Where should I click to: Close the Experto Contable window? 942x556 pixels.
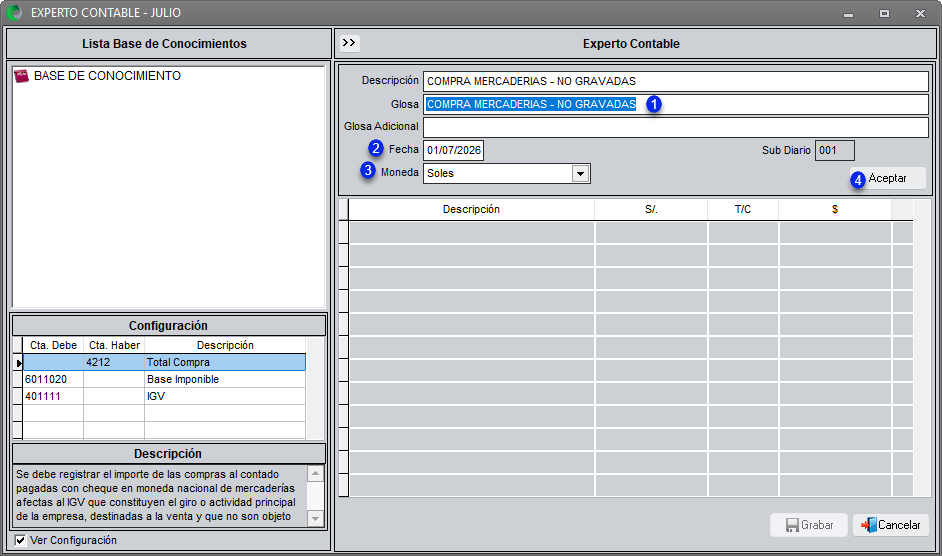(920, 13)
